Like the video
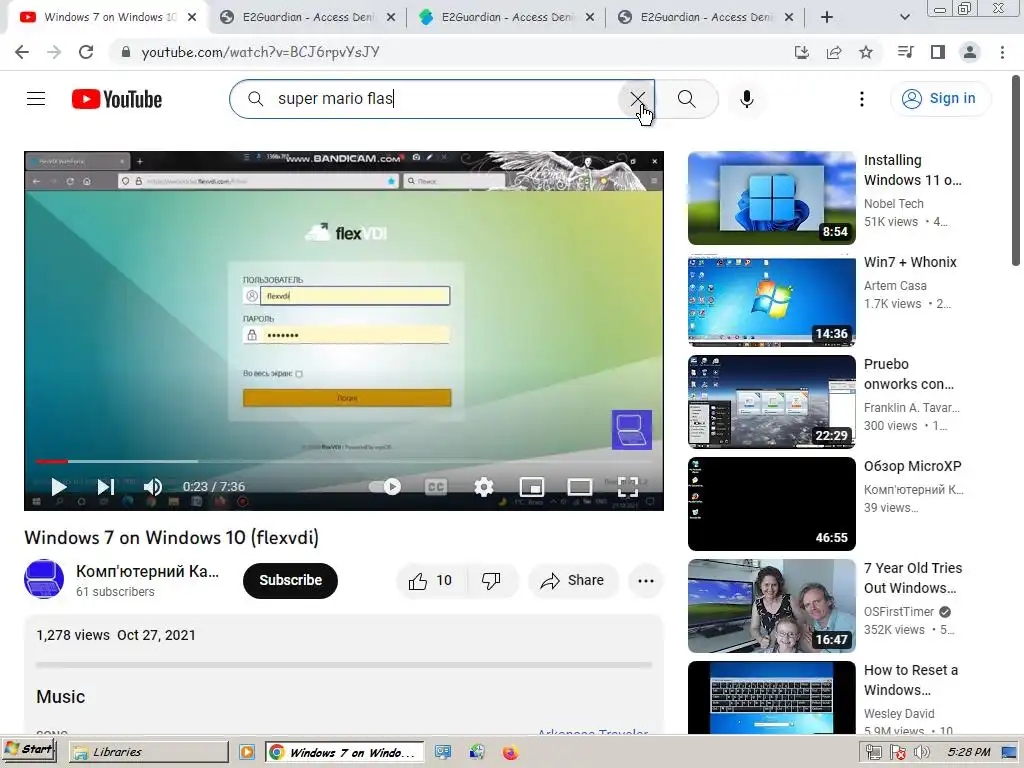 431,581
